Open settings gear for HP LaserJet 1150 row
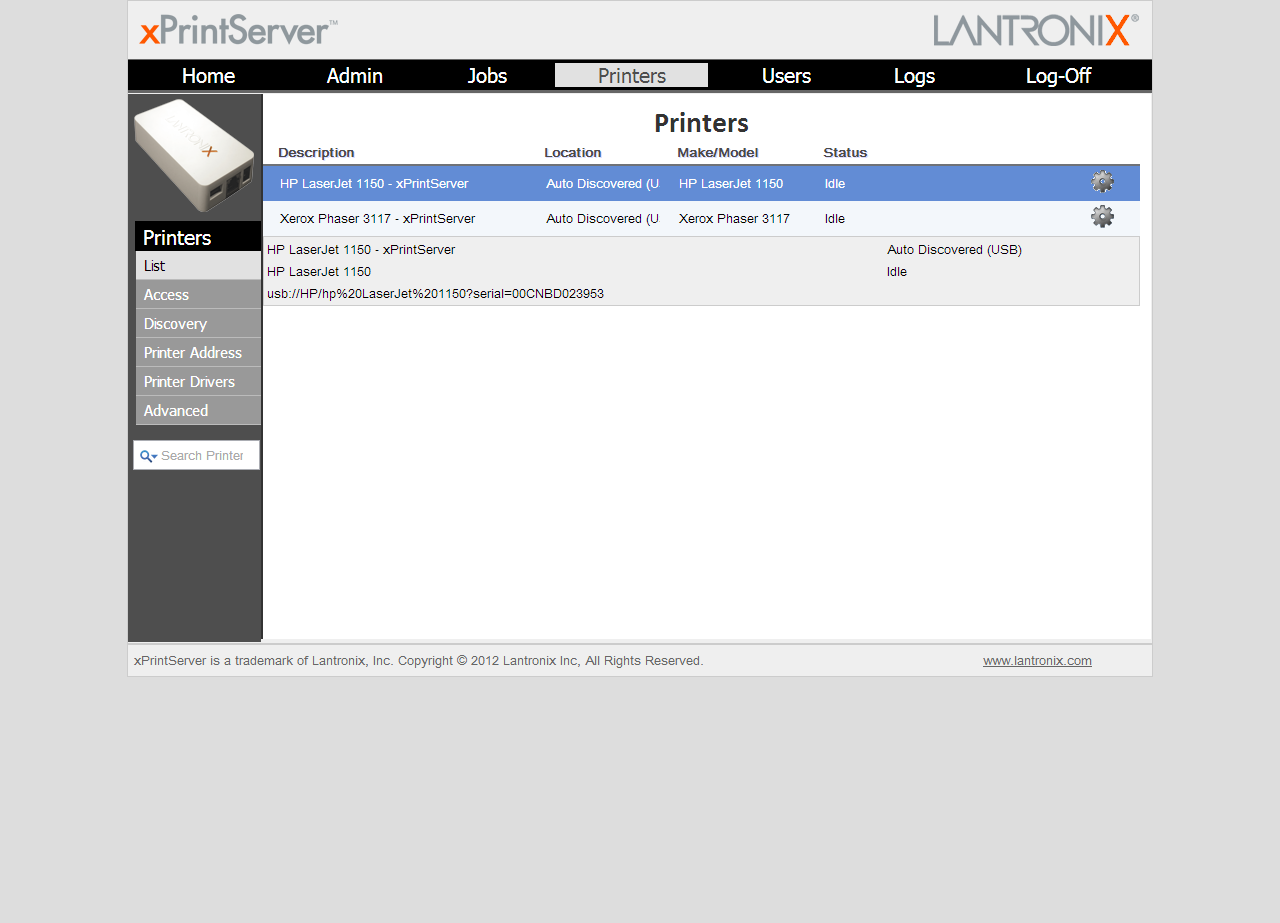1280x923 pixels. [1102, 182]
